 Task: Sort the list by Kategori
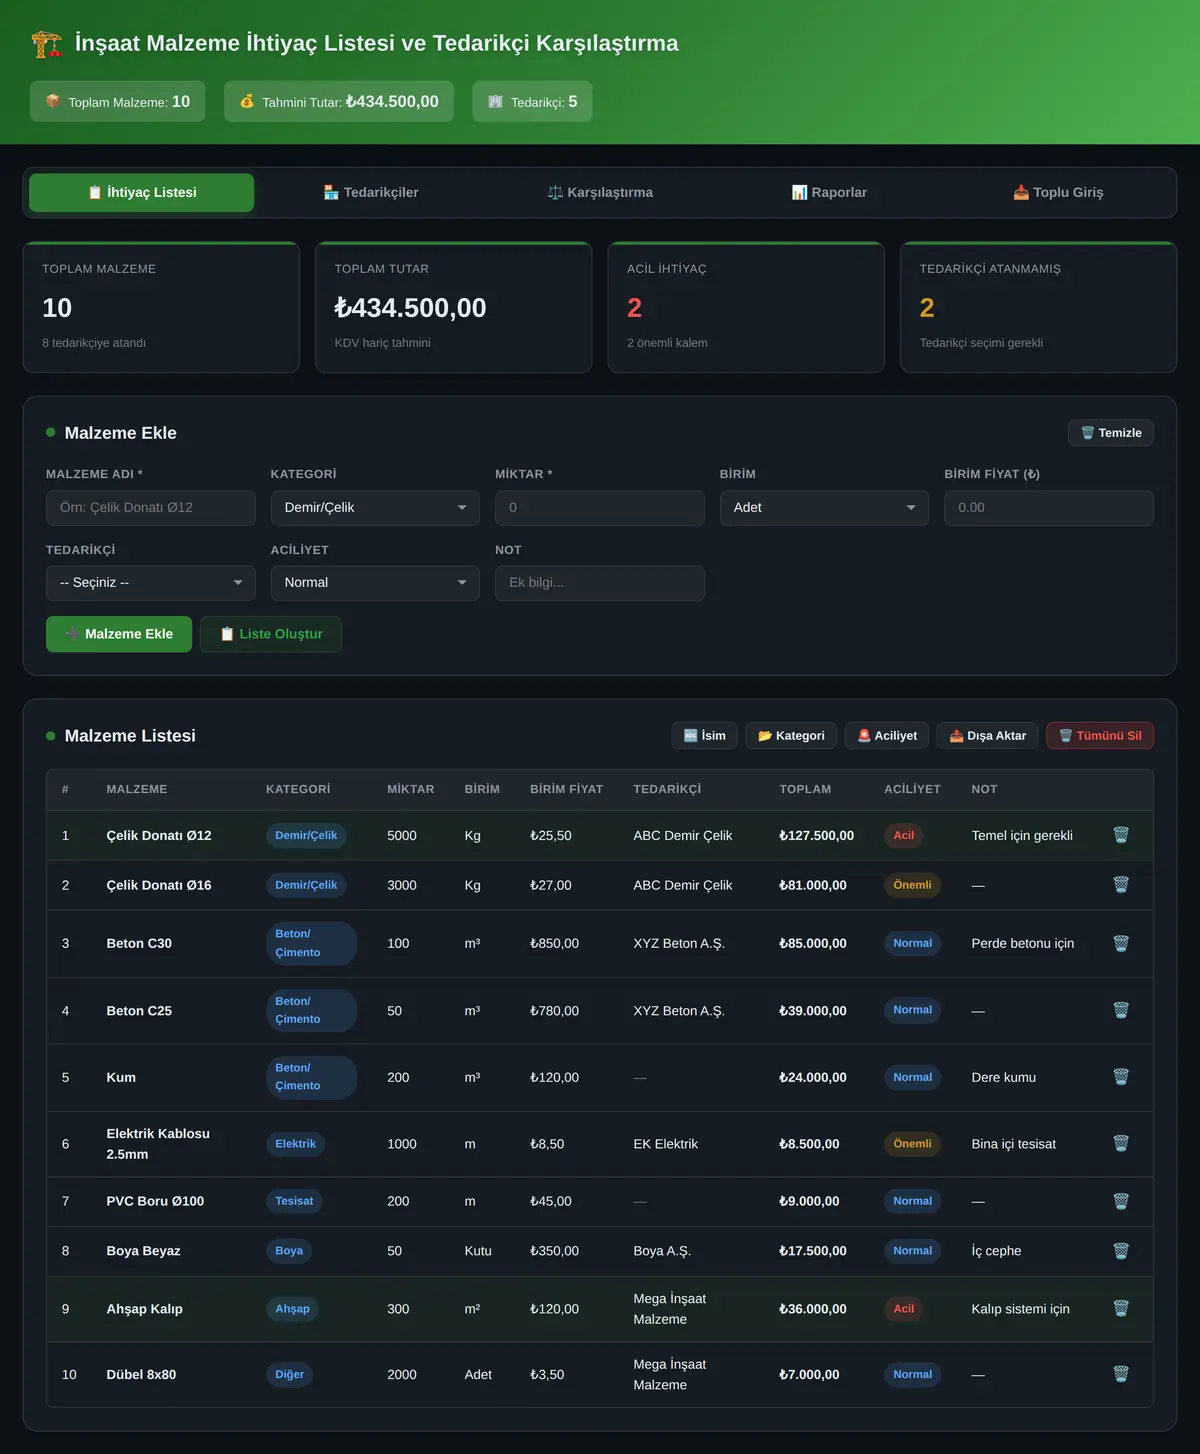tap(791, 736)
